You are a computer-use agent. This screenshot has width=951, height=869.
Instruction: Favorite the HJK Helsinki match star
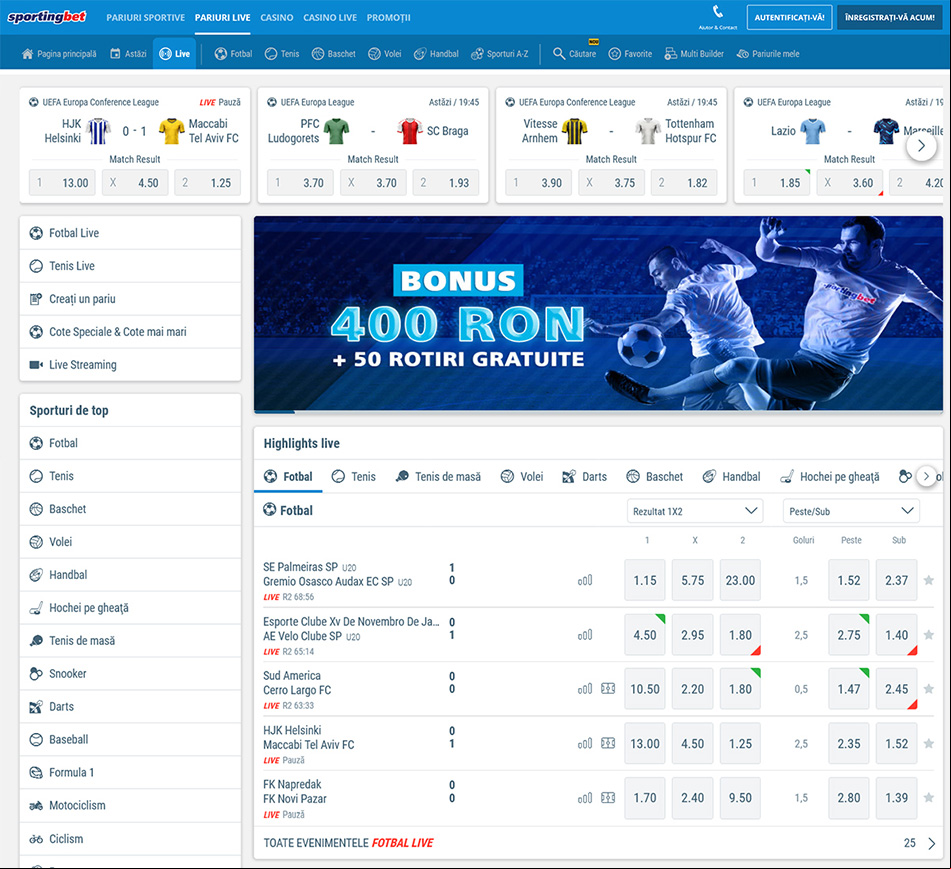[929, 743]
